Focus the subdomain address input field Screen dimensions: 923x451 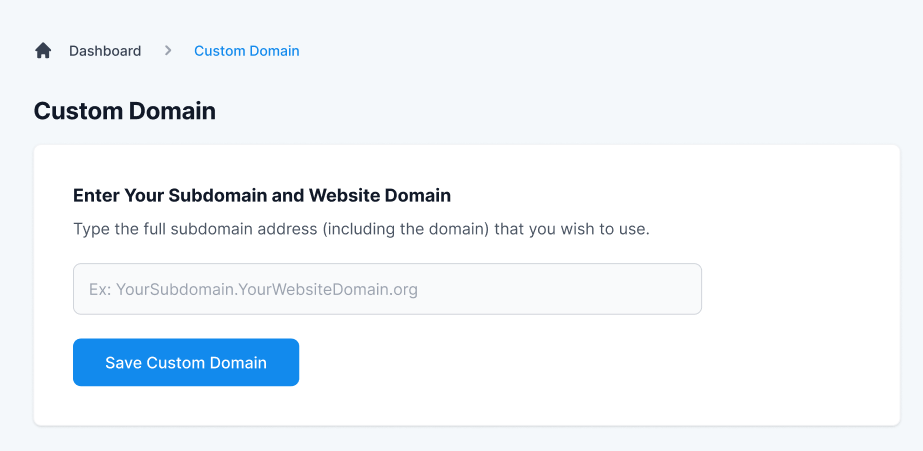point(387,289)
